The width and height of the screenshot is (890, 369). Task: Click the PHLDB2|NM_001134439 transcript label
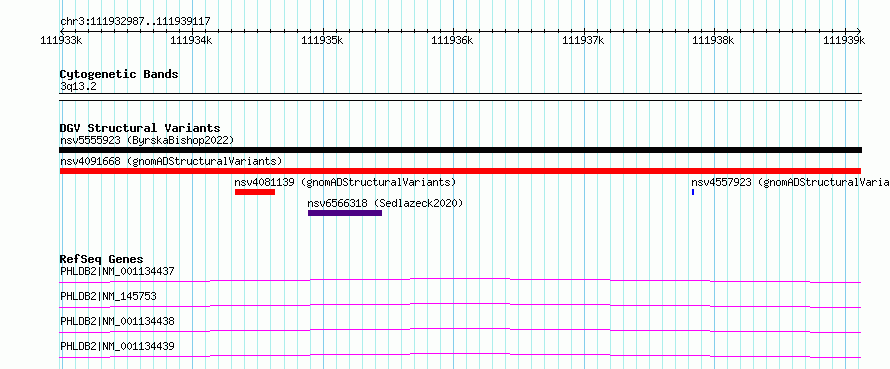117,346
